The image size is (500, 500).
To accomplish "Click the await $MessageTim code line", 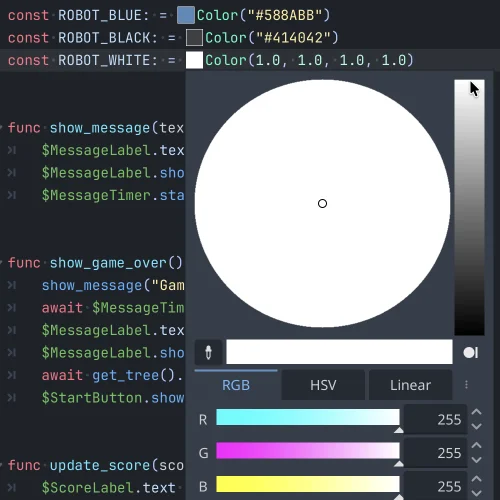I will 113,308.
